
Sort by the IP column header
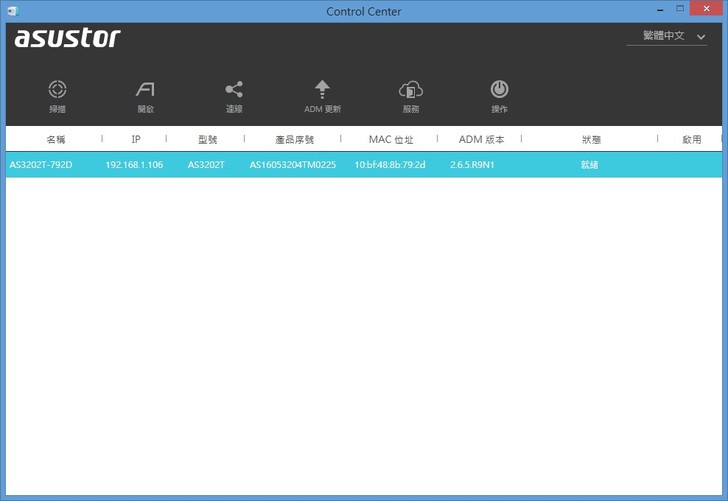click(136, 139)
